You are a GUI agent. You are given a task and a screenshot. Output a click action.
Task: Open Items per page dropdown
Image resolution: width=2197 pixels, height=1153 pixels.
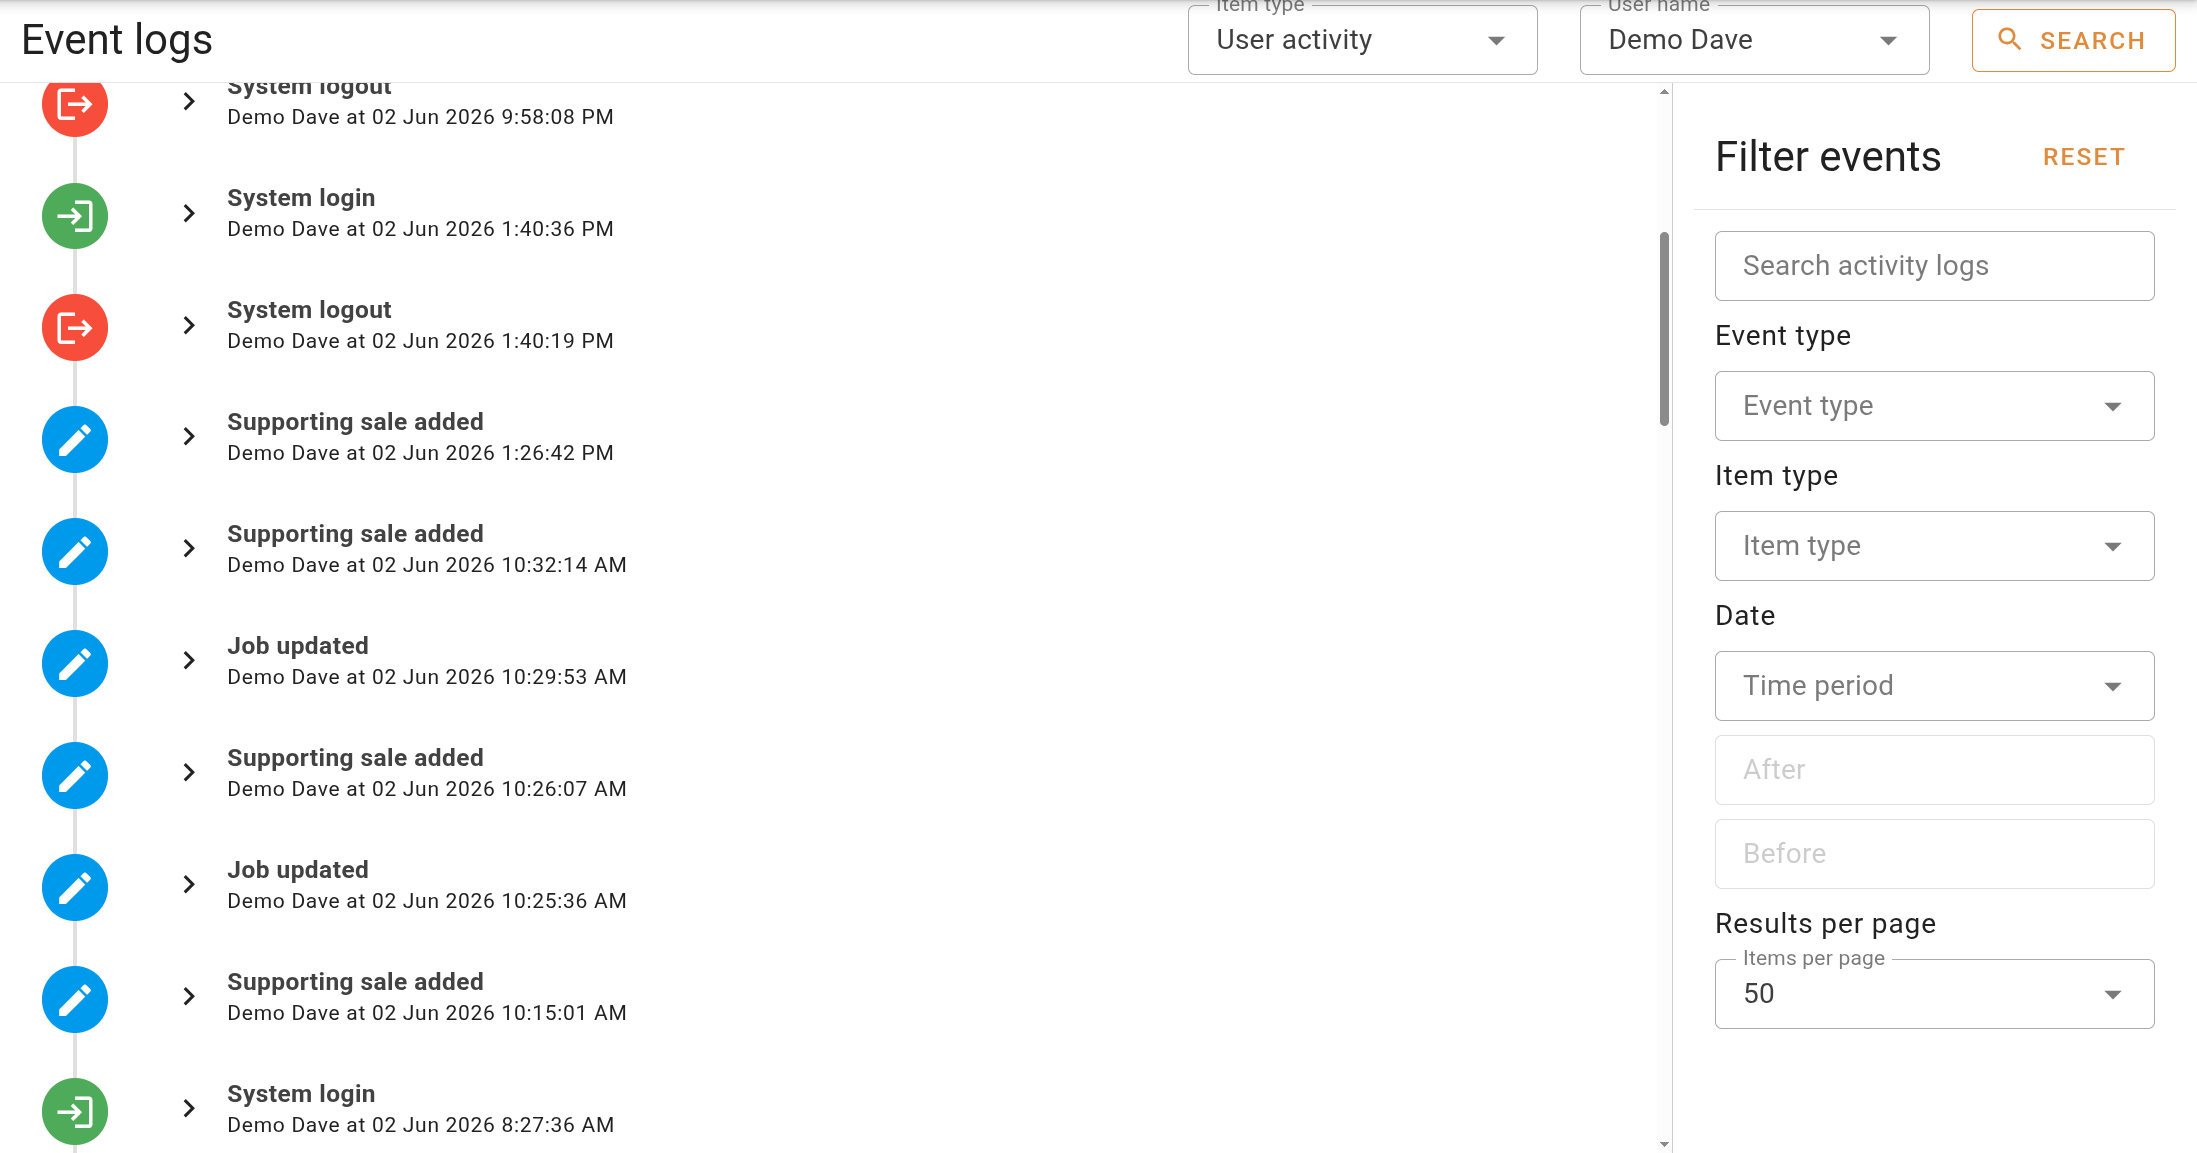point(1934,994)
